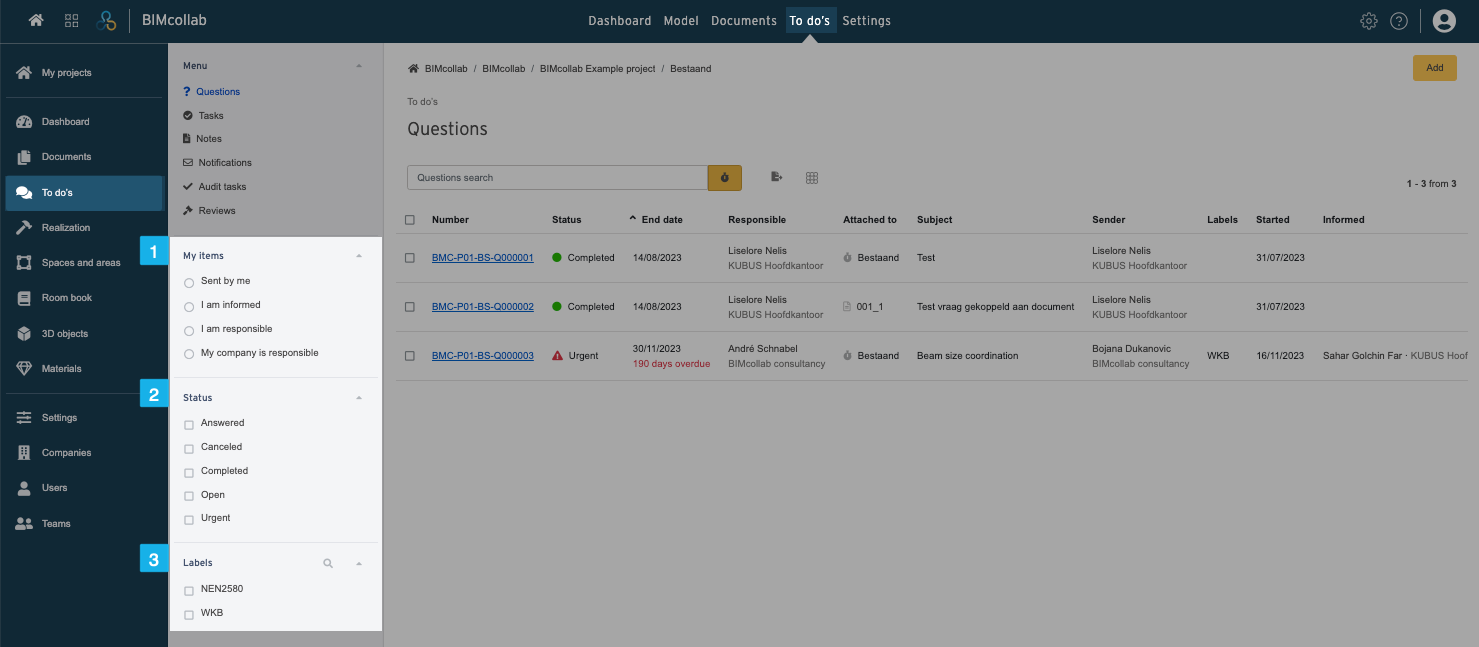Check the Open status filter

coord(189,496)
